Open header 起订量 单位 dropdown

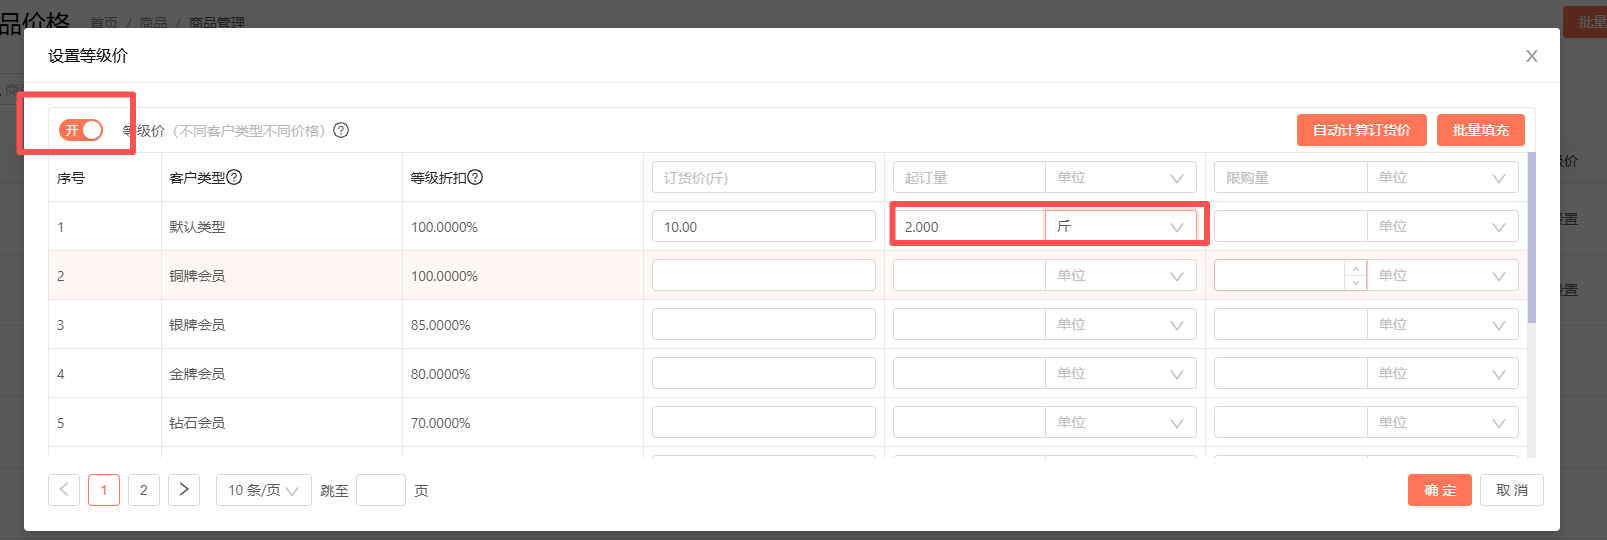click(x=1121, y=177)
